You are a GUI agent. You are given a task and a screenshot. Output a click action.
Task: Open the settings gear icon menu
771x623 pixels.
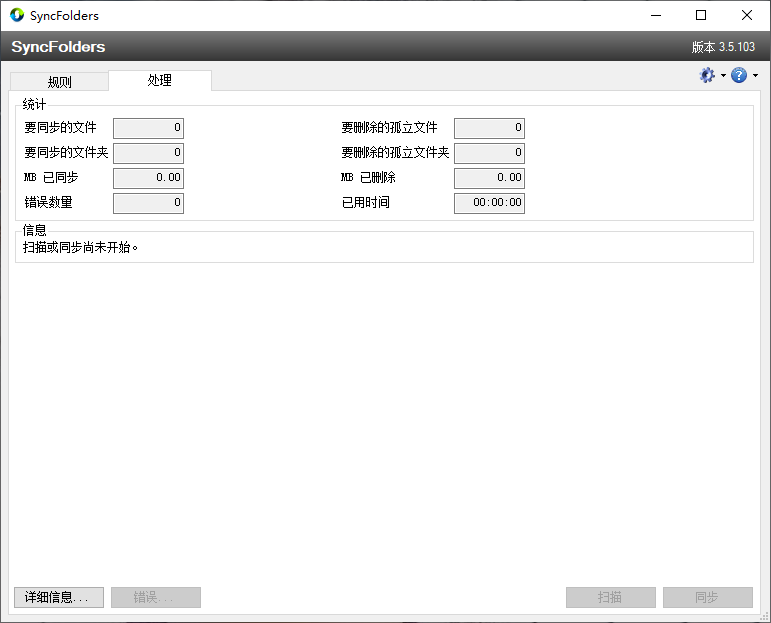coord(707,75)
